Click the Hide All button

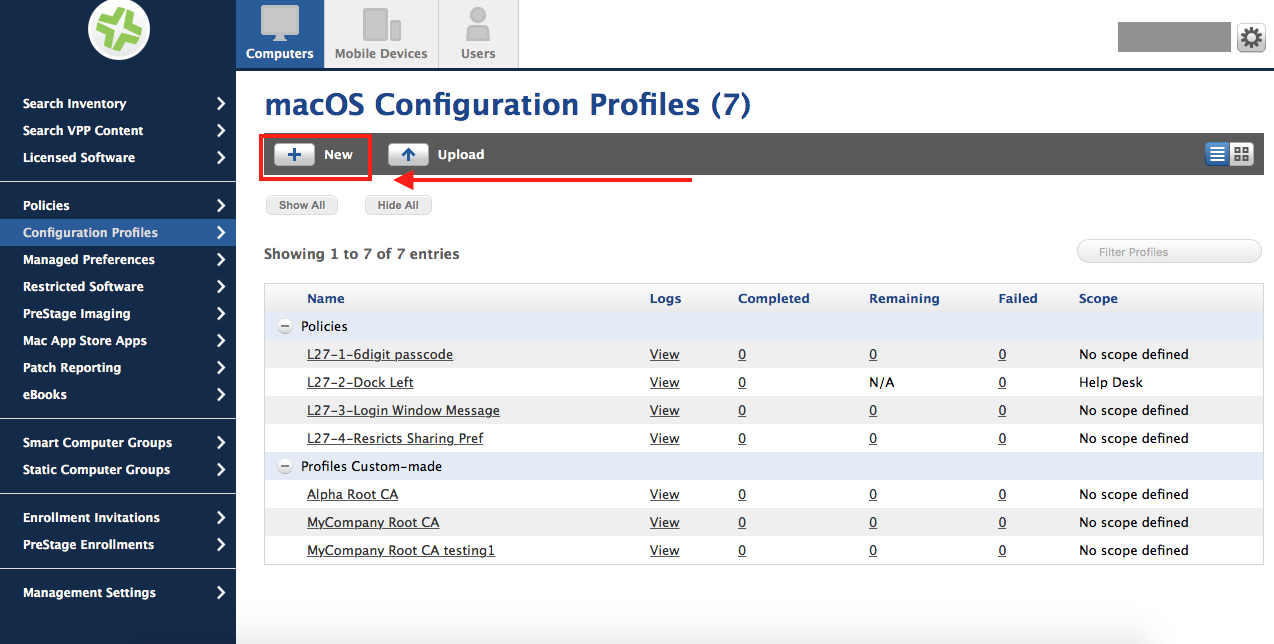[398, 205]
